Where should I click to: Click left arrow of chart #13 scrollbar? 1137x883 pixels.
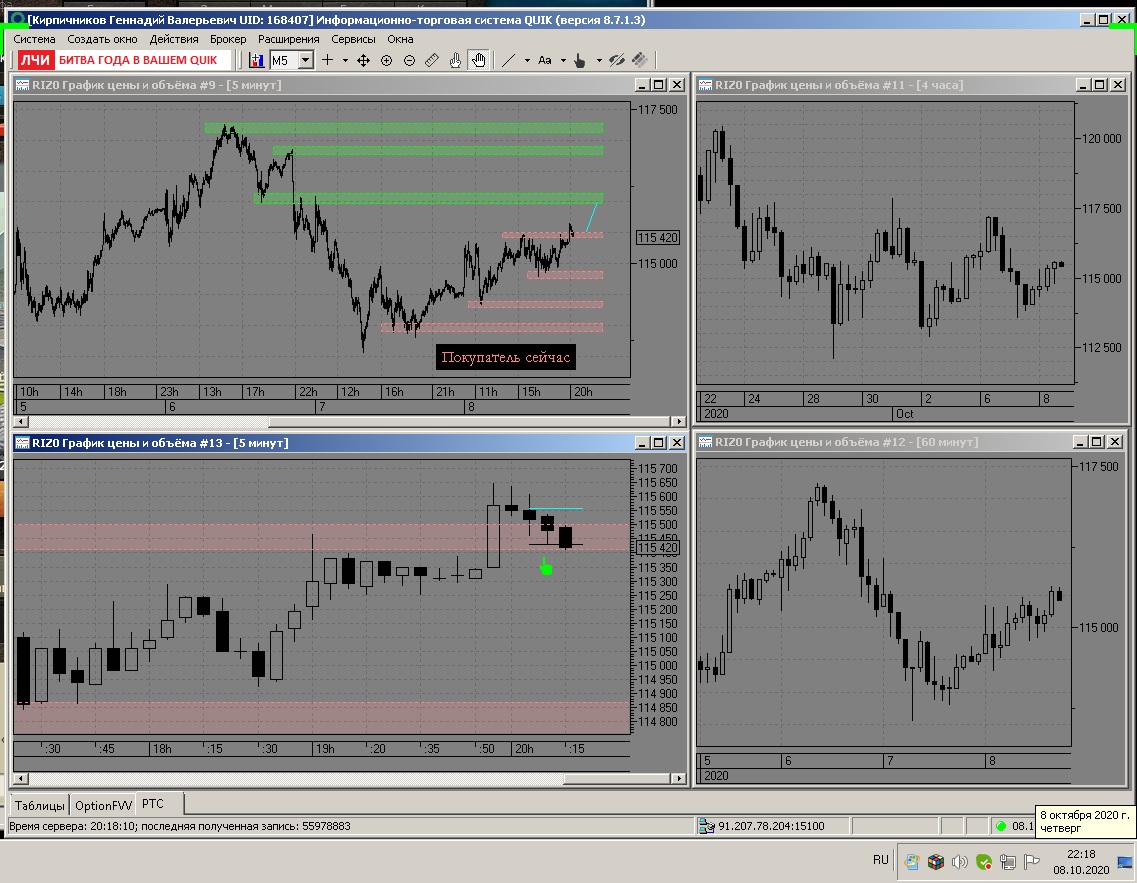pyautogui.click(x=21, y=779)
